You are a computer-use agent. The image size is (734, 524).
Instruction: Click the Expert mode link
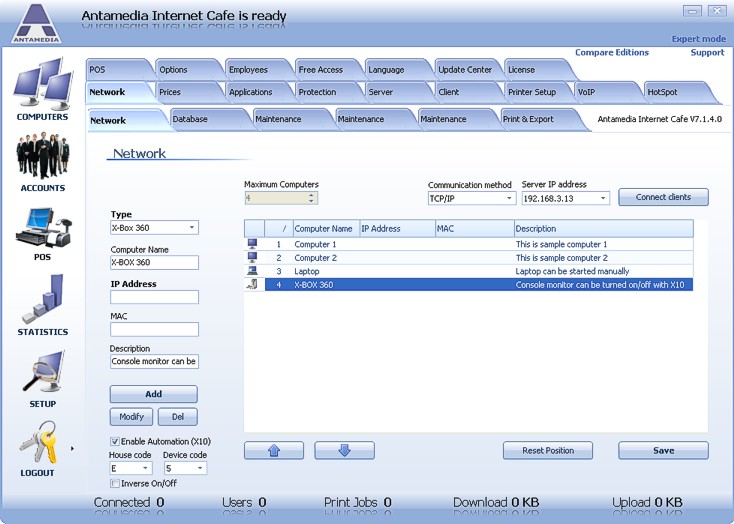coord(699,39)
